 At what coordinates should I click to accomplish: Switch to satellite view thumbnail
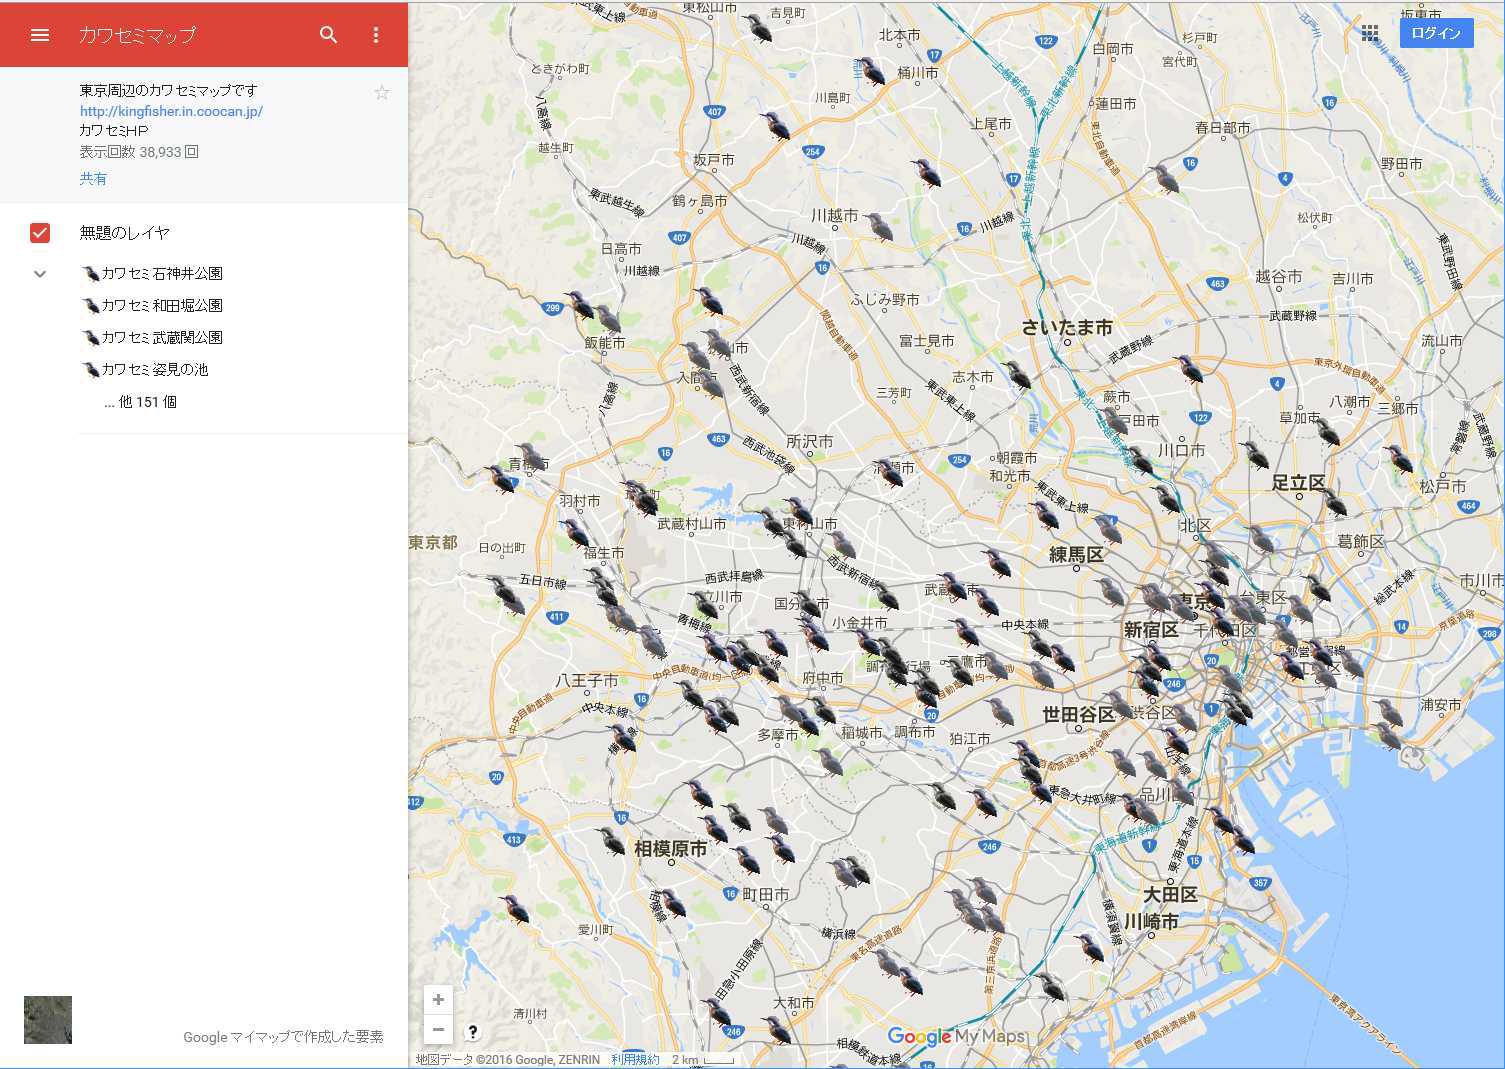(48, 1020)
